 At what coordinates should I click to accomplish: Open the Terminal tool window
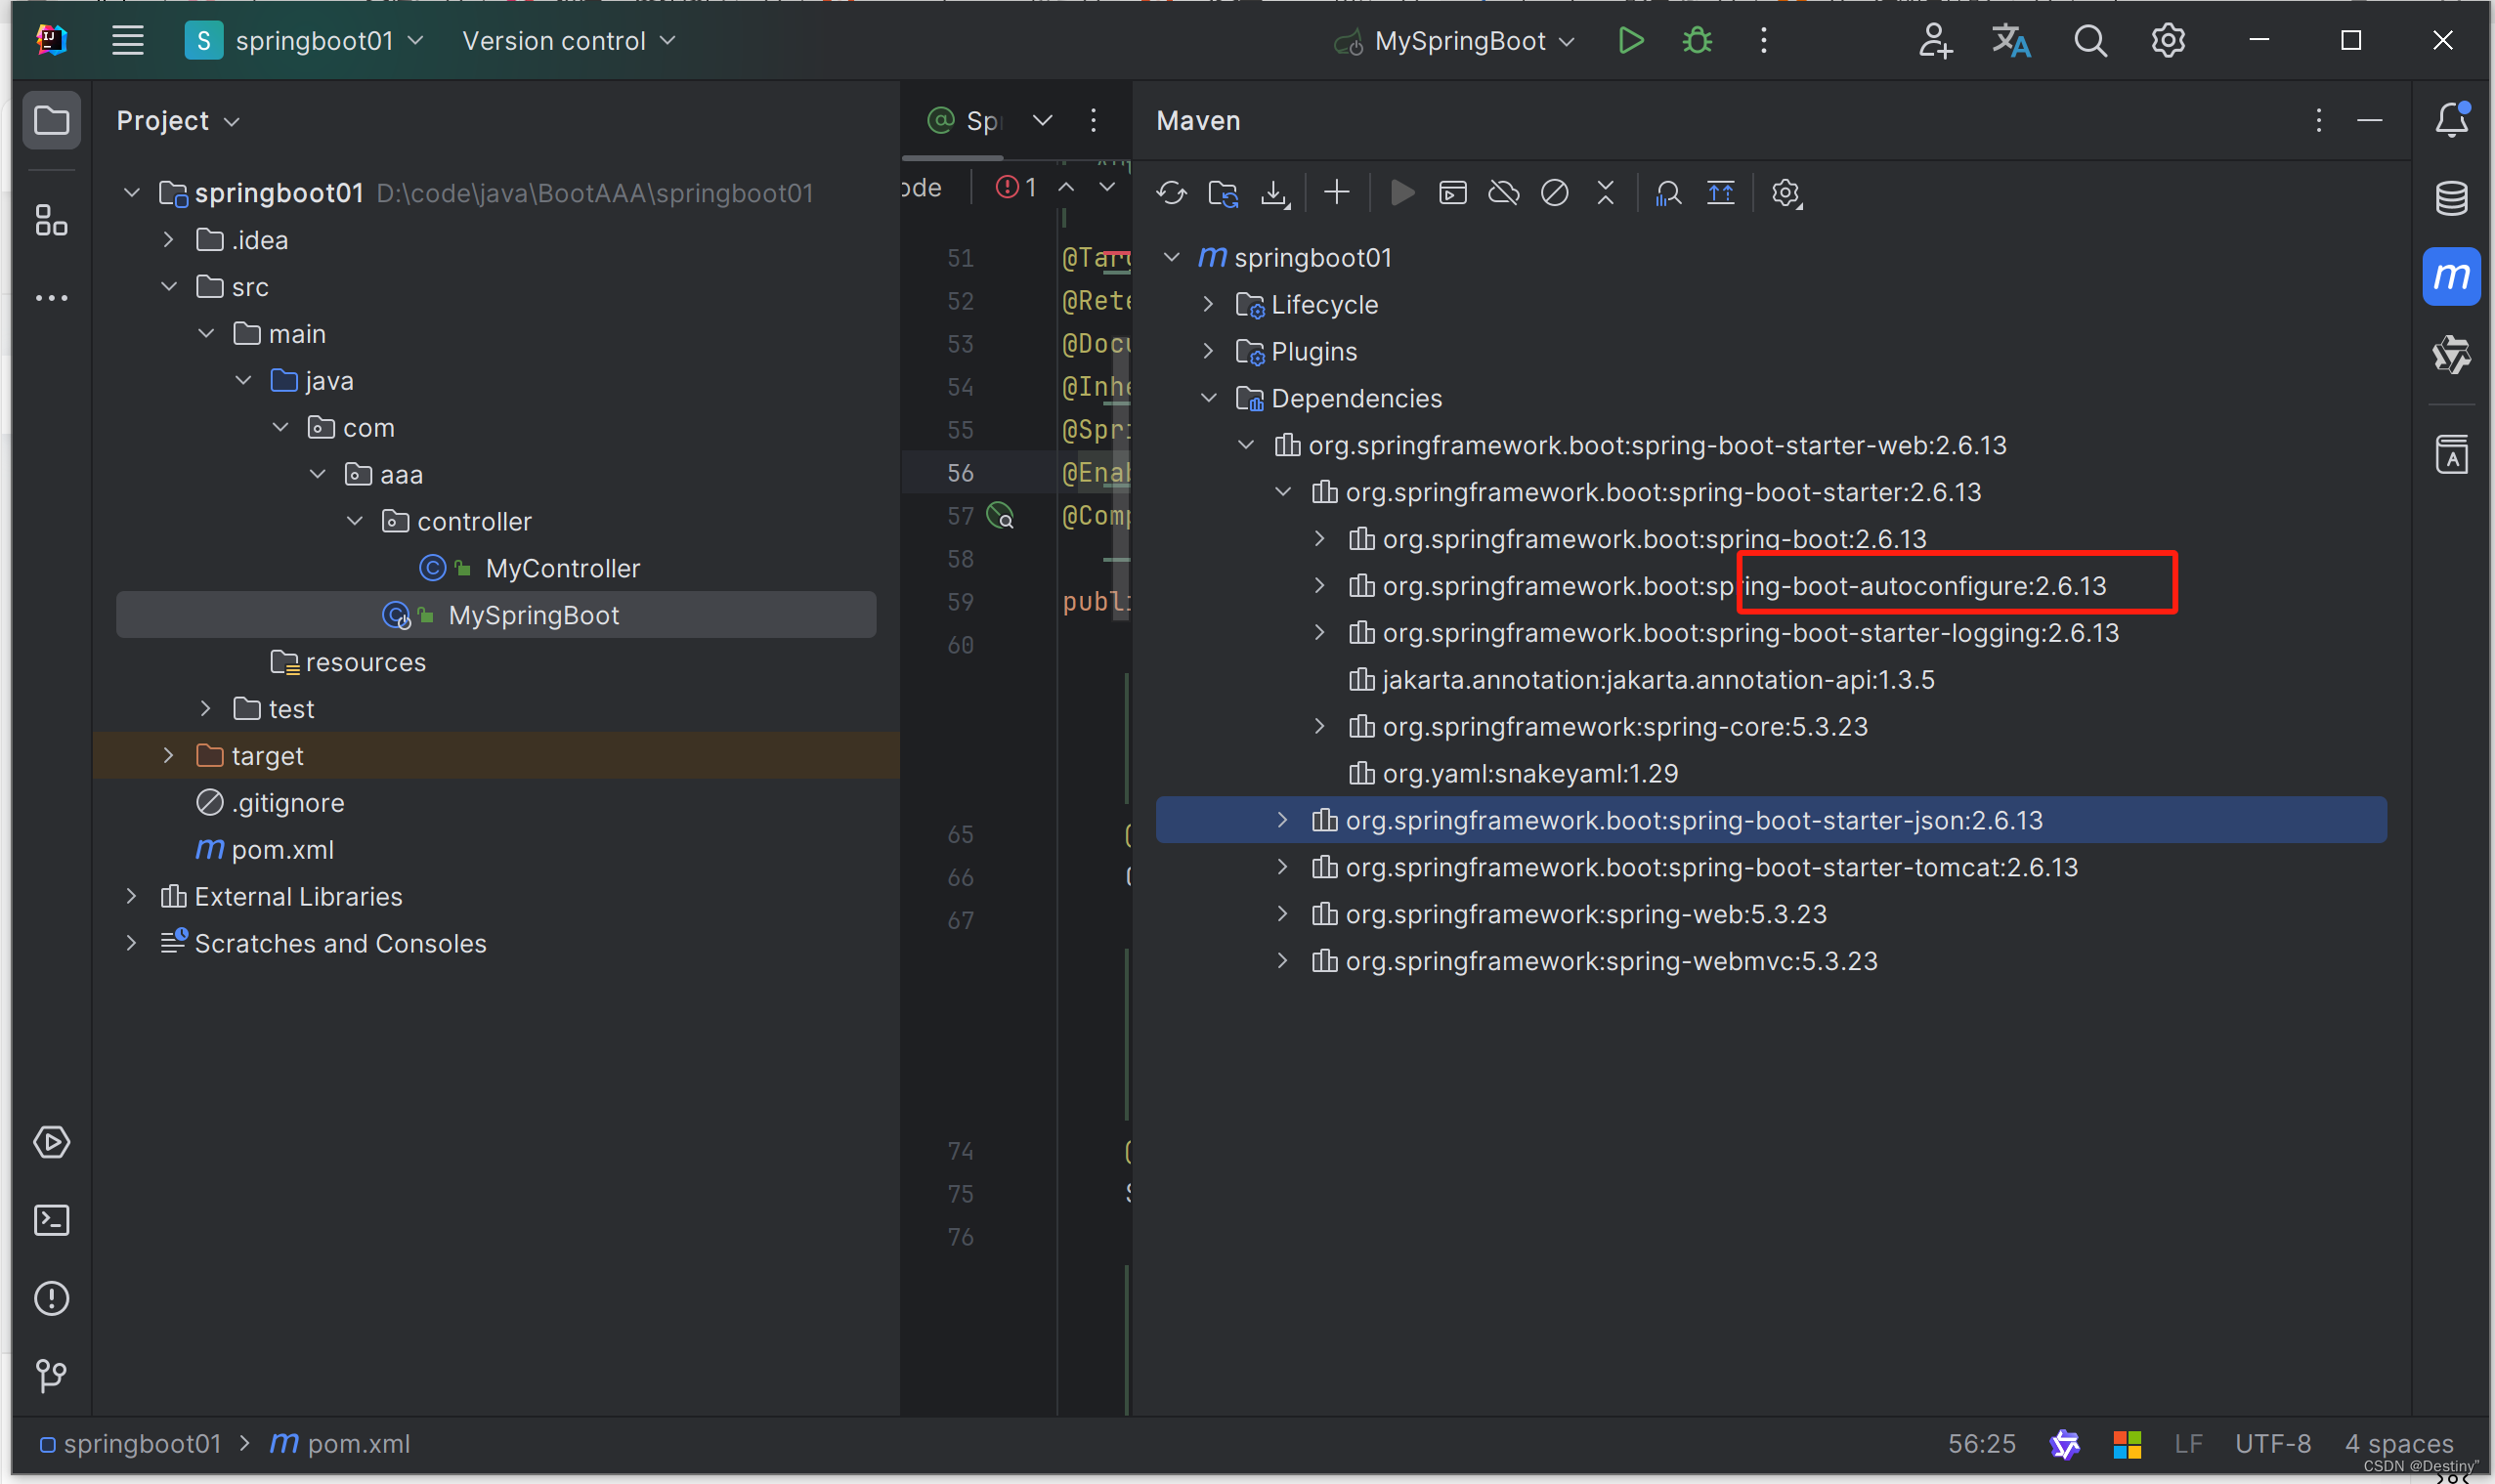(52, 1220)
